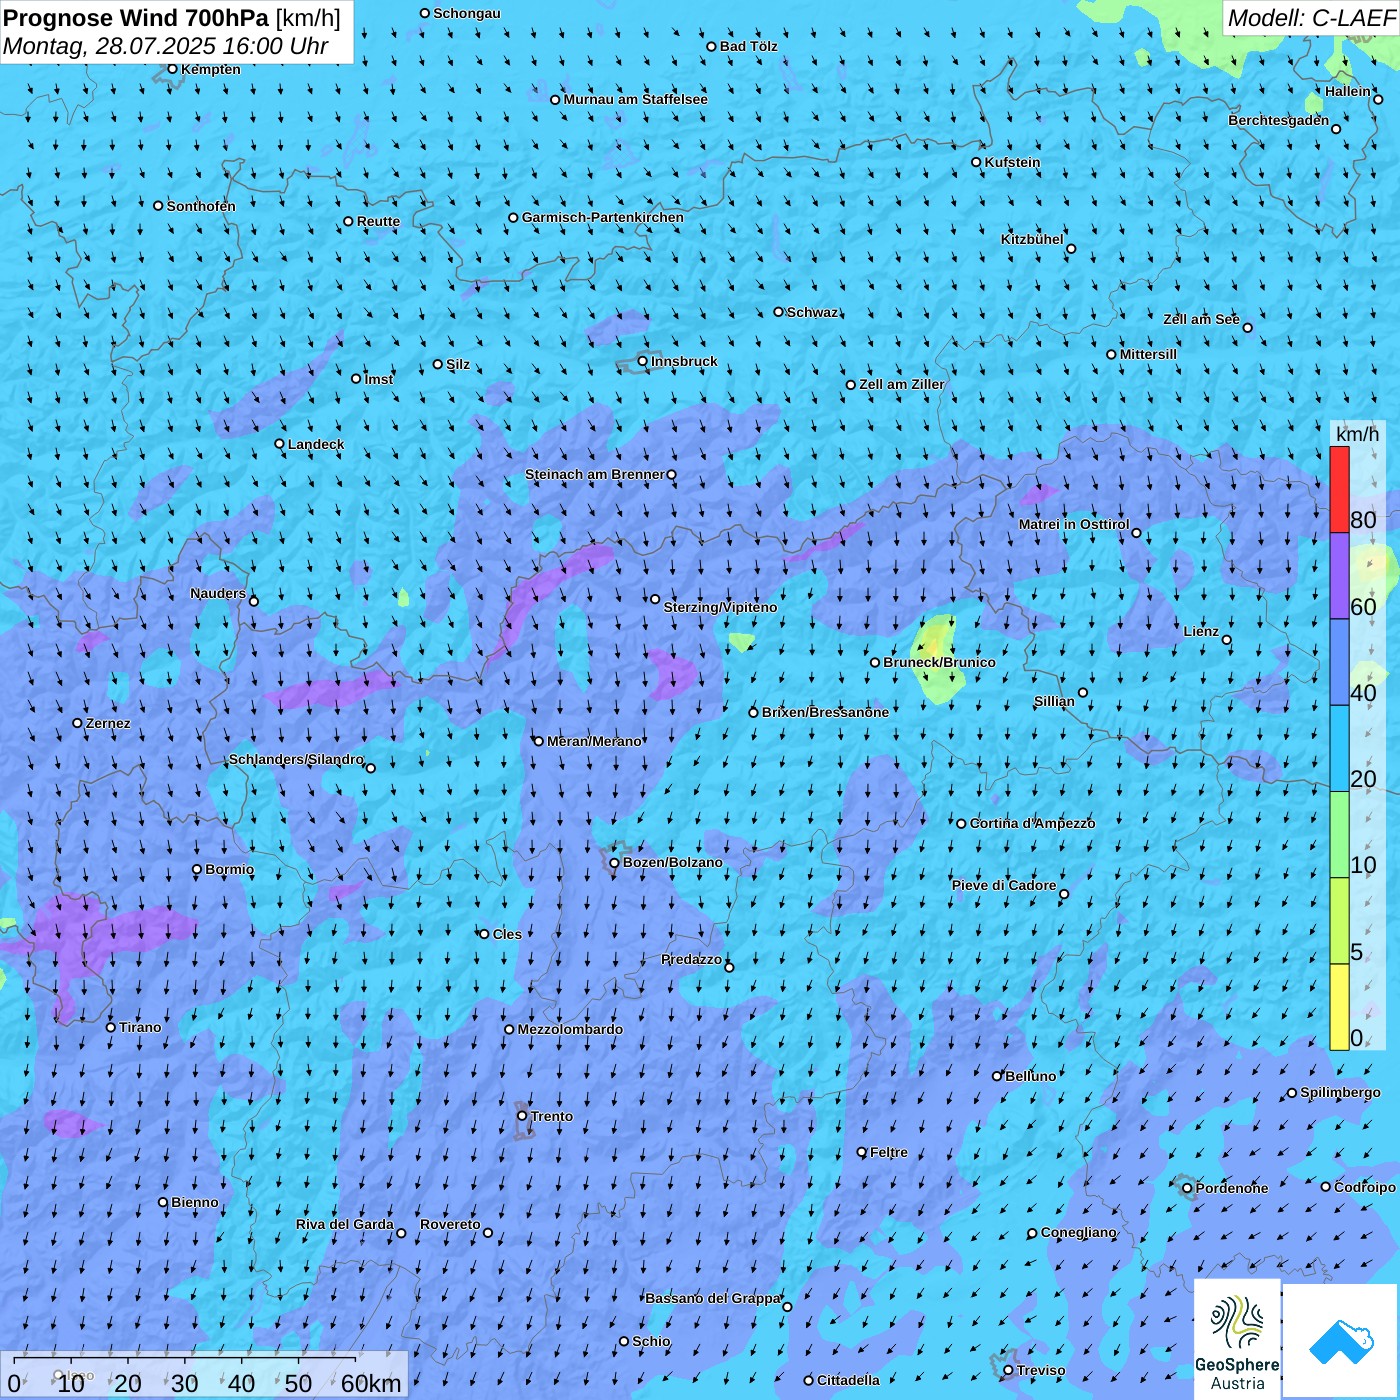This screenshot has height=1400, width=1400.
Task: Click the Garmisch-Partenkirchen label
Action: (x=603, y=217)
